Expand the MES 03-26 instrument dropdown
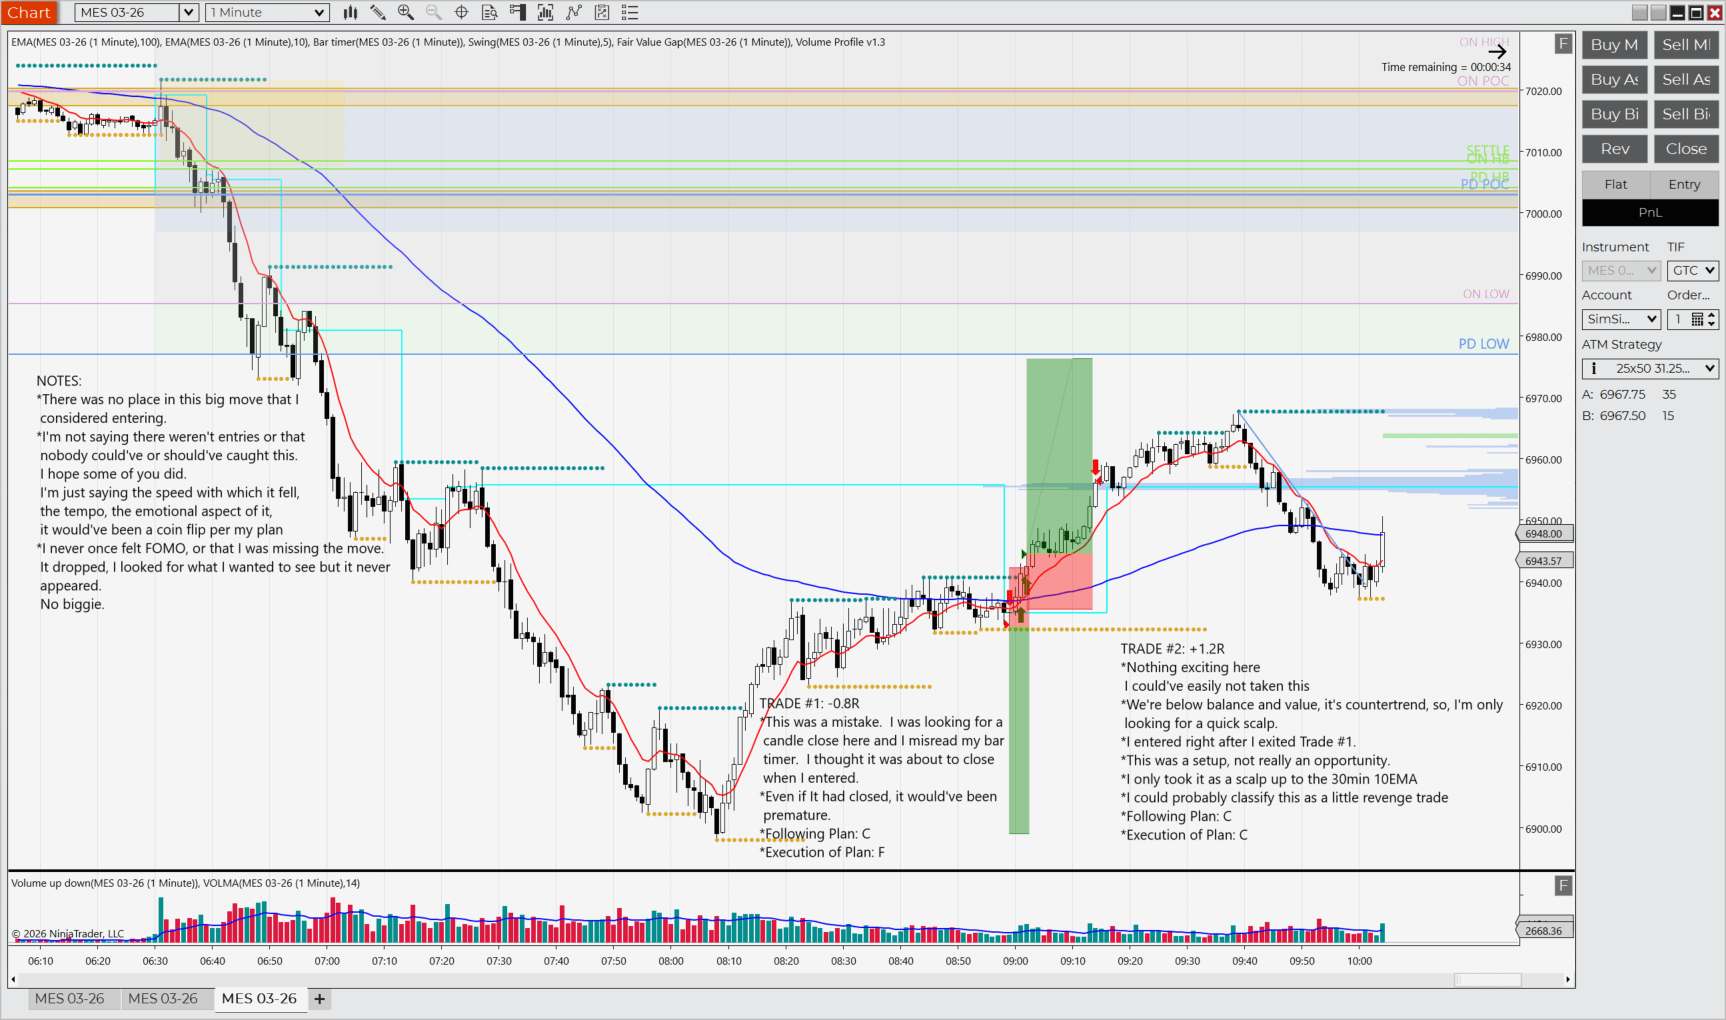 click(x=188, y=12)
